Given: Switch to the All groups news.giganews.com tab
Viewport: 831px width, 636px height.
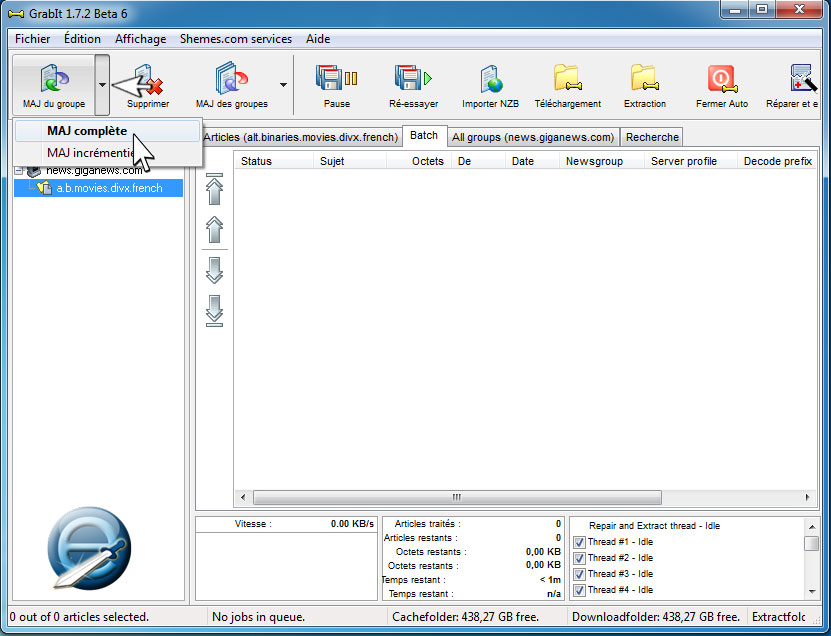Looking at the screenshot, I should pos(533,137).
